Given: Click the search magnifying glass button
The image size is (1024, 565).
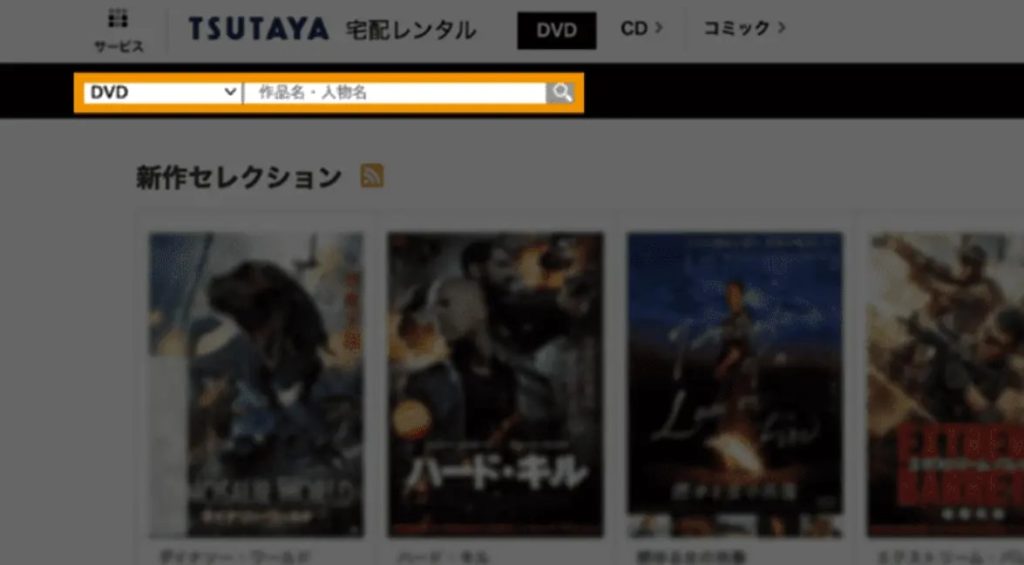Looking at the screenshot, I should click(562, 92).
